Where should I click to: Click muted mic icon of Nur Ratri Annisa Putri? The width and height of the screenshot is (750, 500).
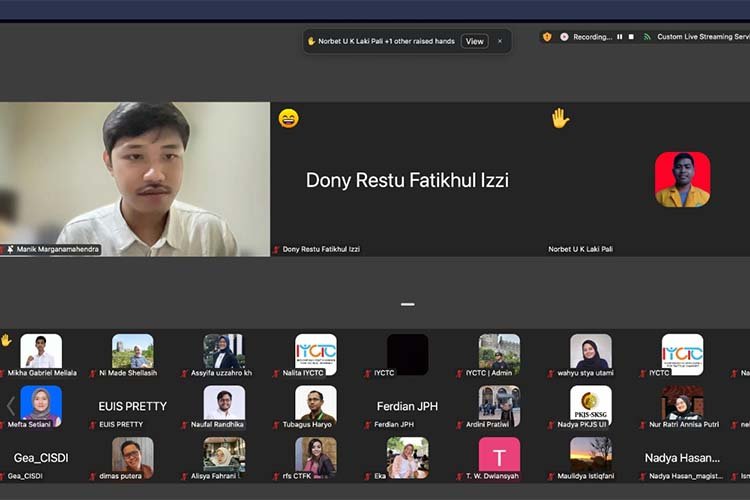[x=643, y=425]
